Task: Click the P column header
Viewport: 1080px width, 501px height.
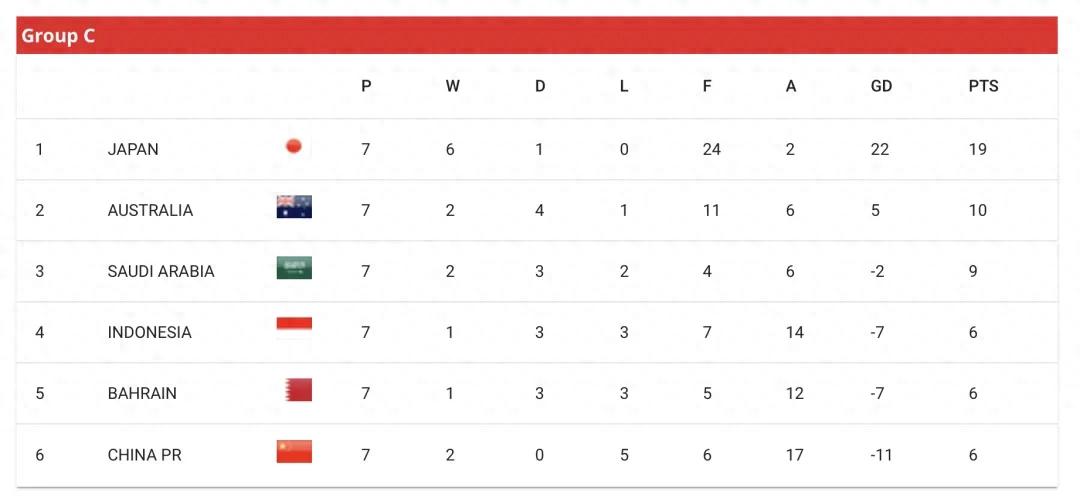Action: pyautogui.click(x=366, y=86)
